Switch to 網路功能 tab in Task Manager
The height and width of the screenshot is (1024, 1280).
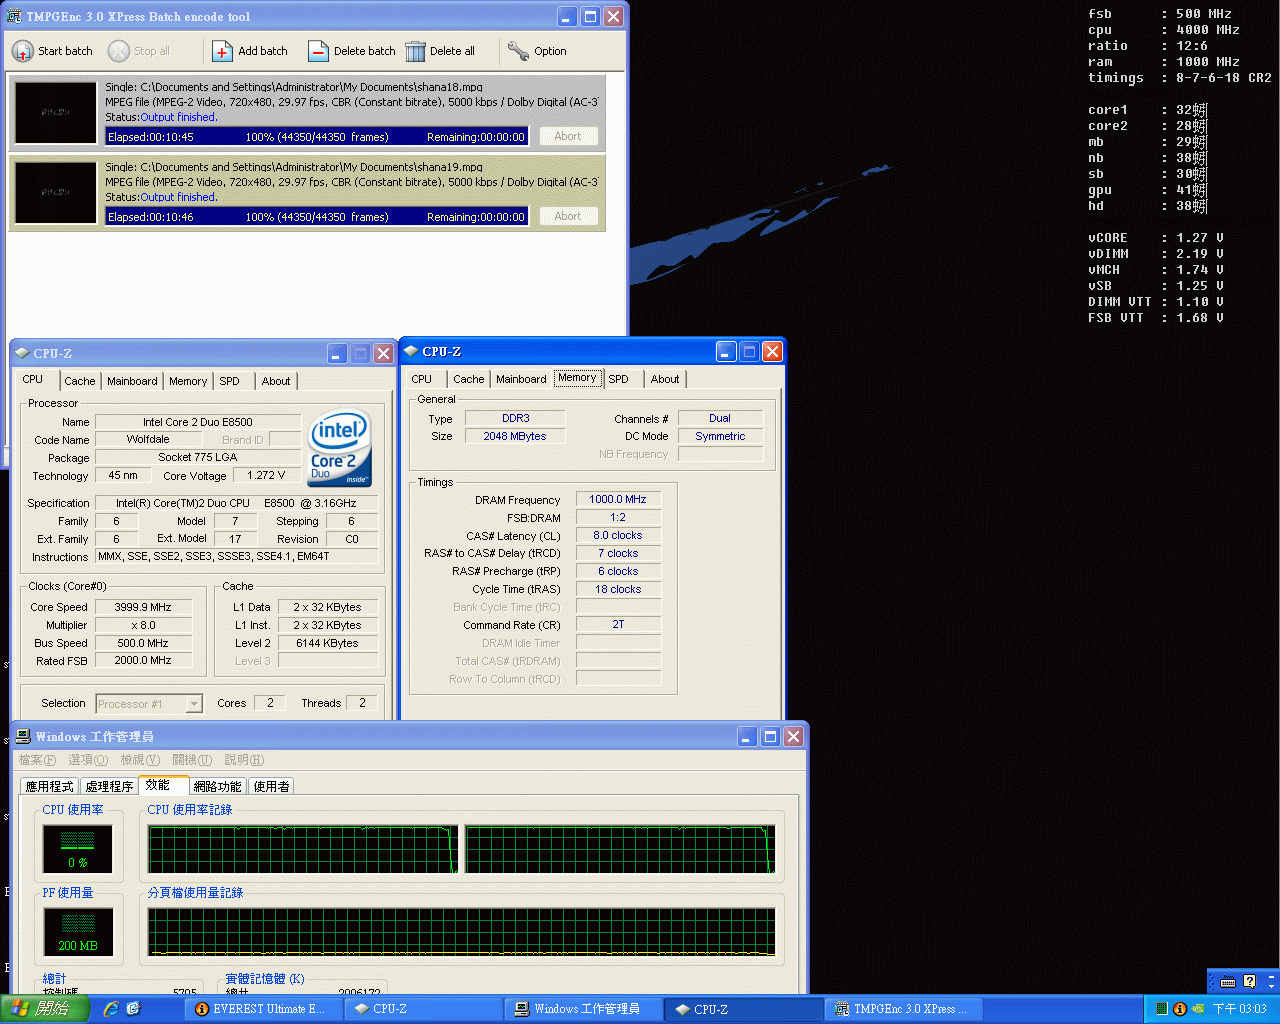(x=218, y=787)
